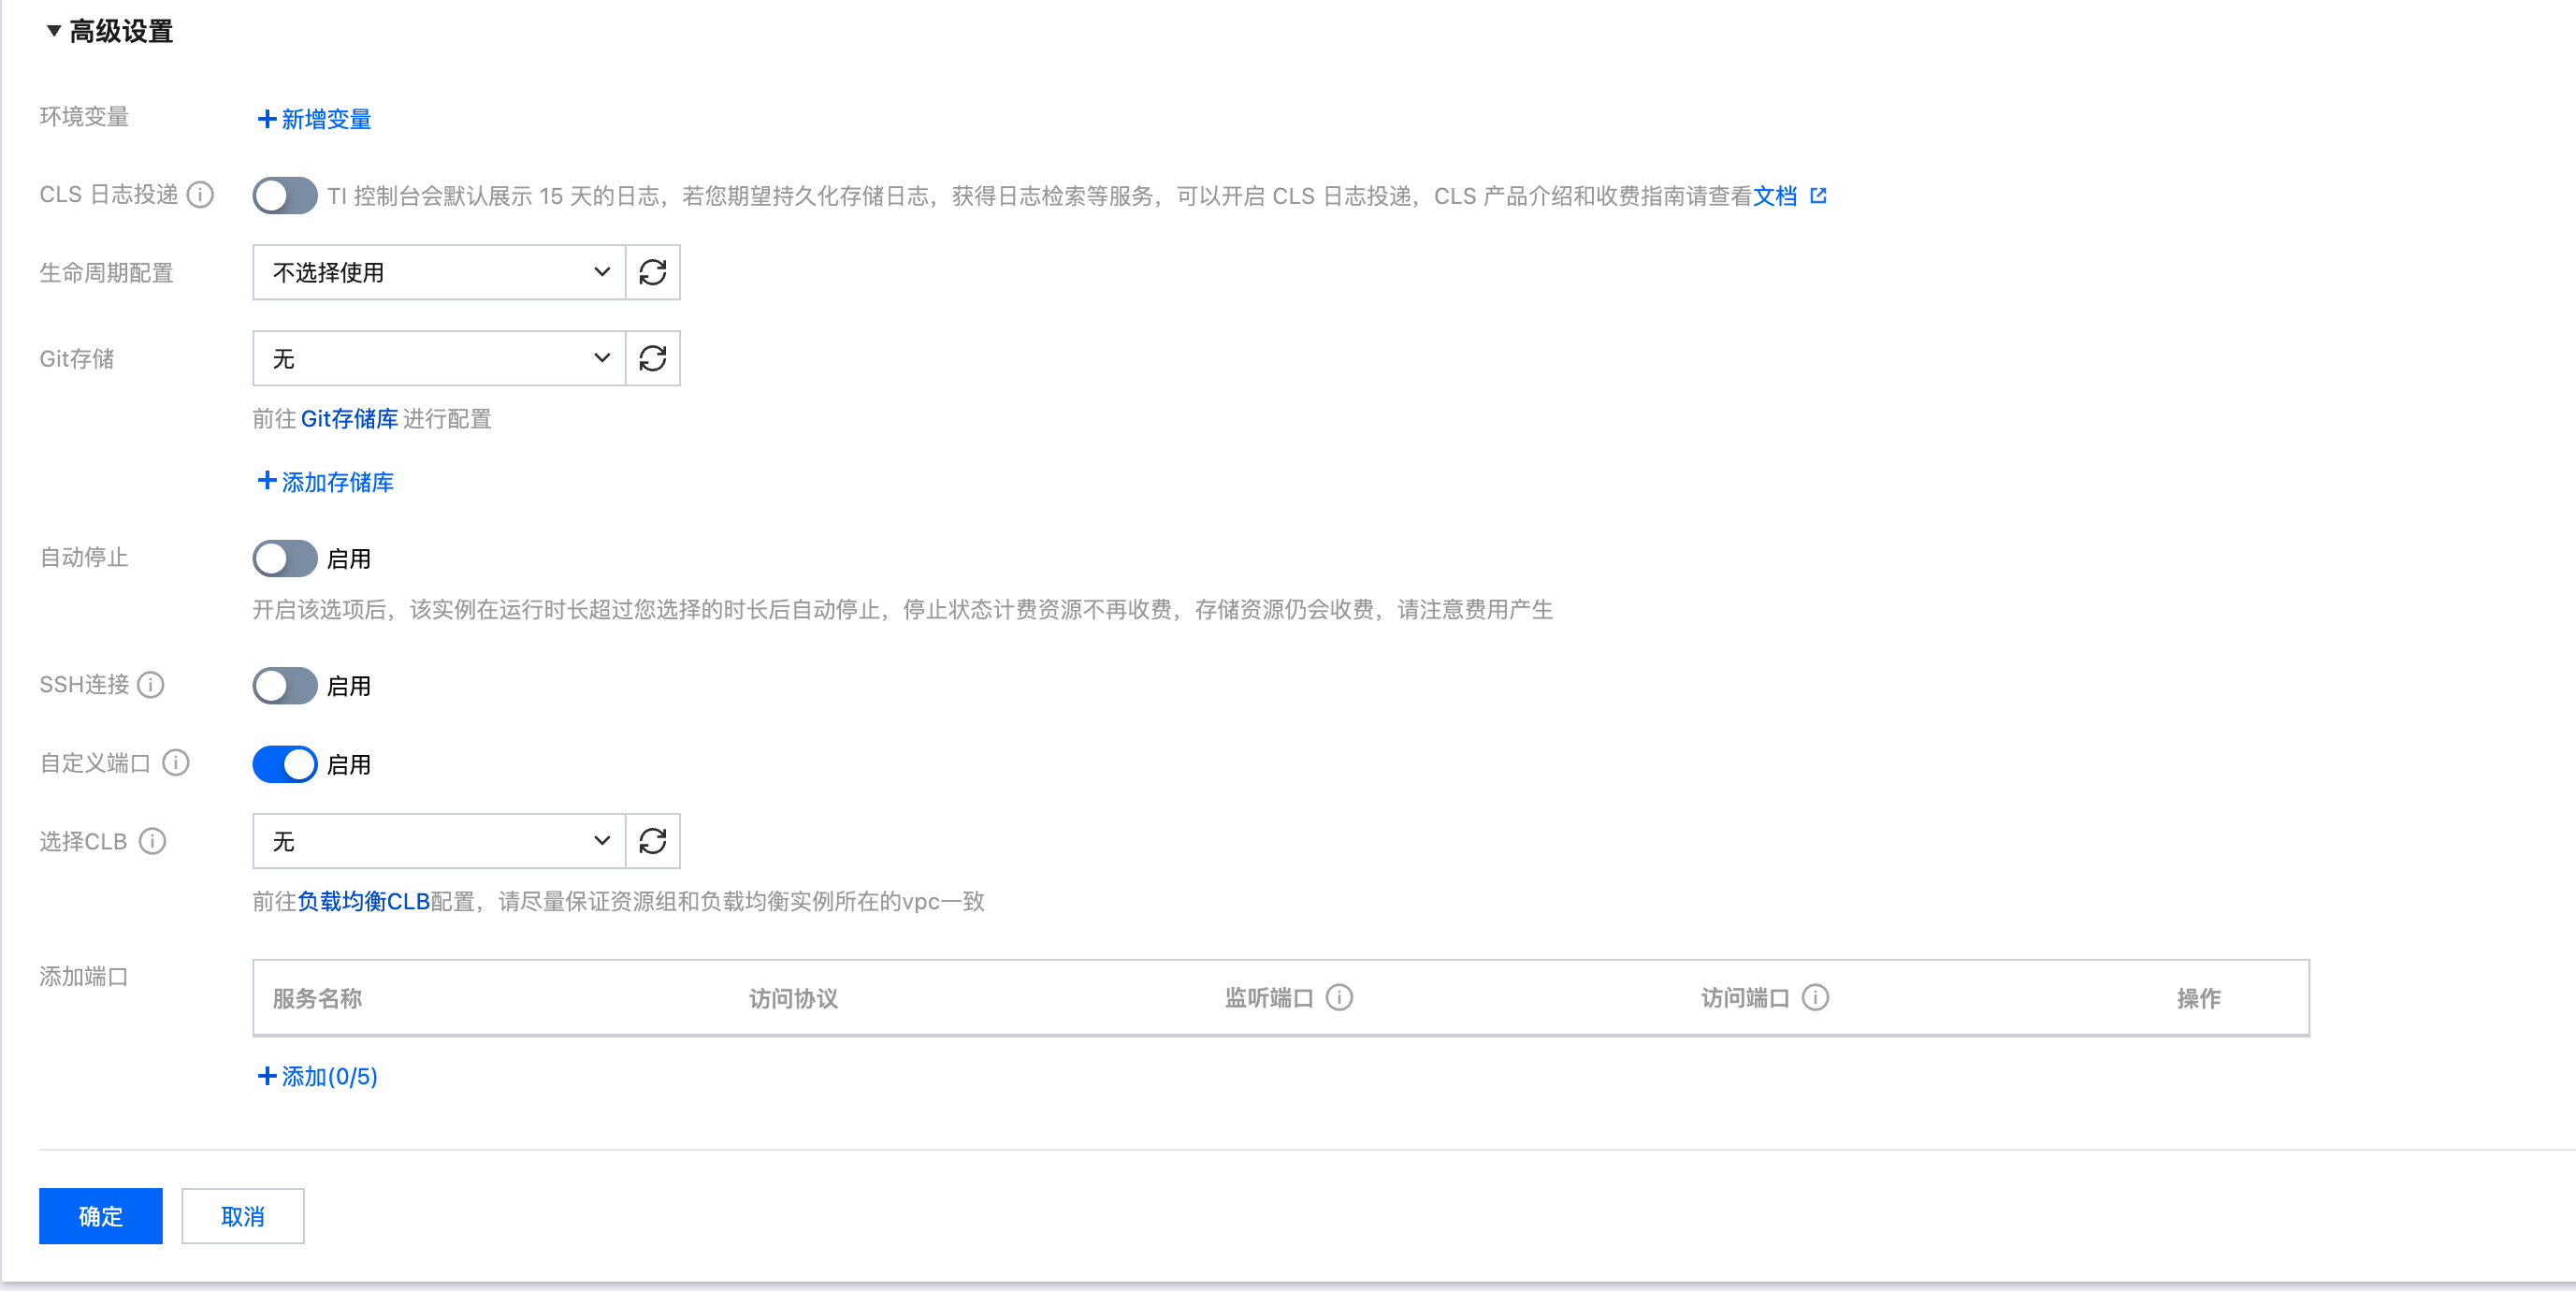Turn on the 自动停止 switch
Viewport: 2576px width, 1291px height.
[285, 558]
